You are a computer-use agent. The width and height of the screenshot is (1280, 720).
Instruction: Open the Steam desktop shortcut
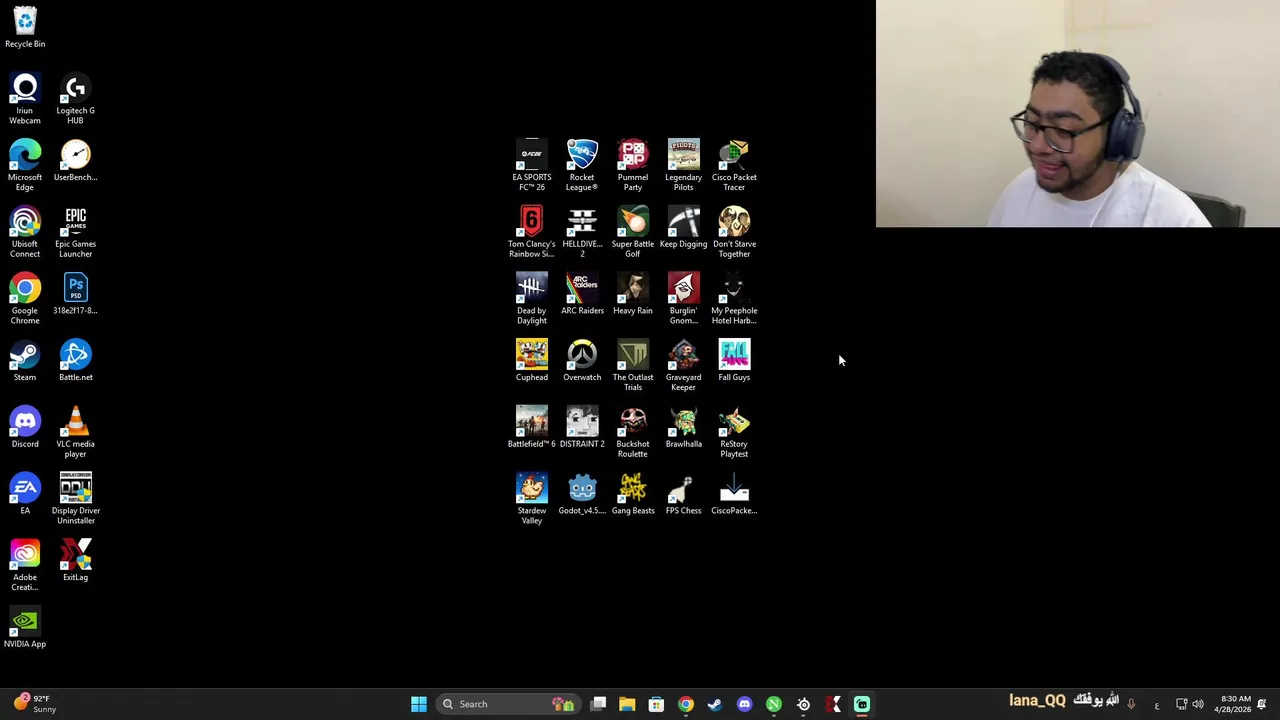(x=25, y=361)
